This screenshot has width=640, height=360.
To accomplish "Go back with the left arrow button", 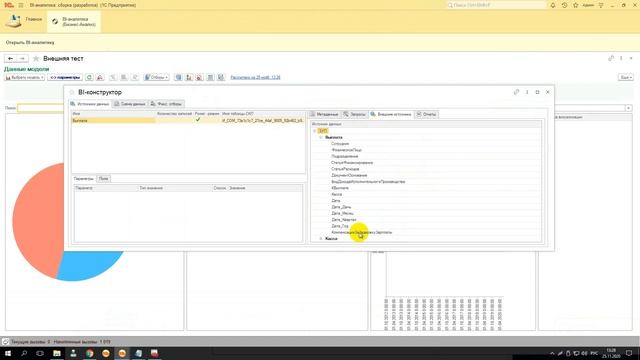I will 10,59.
